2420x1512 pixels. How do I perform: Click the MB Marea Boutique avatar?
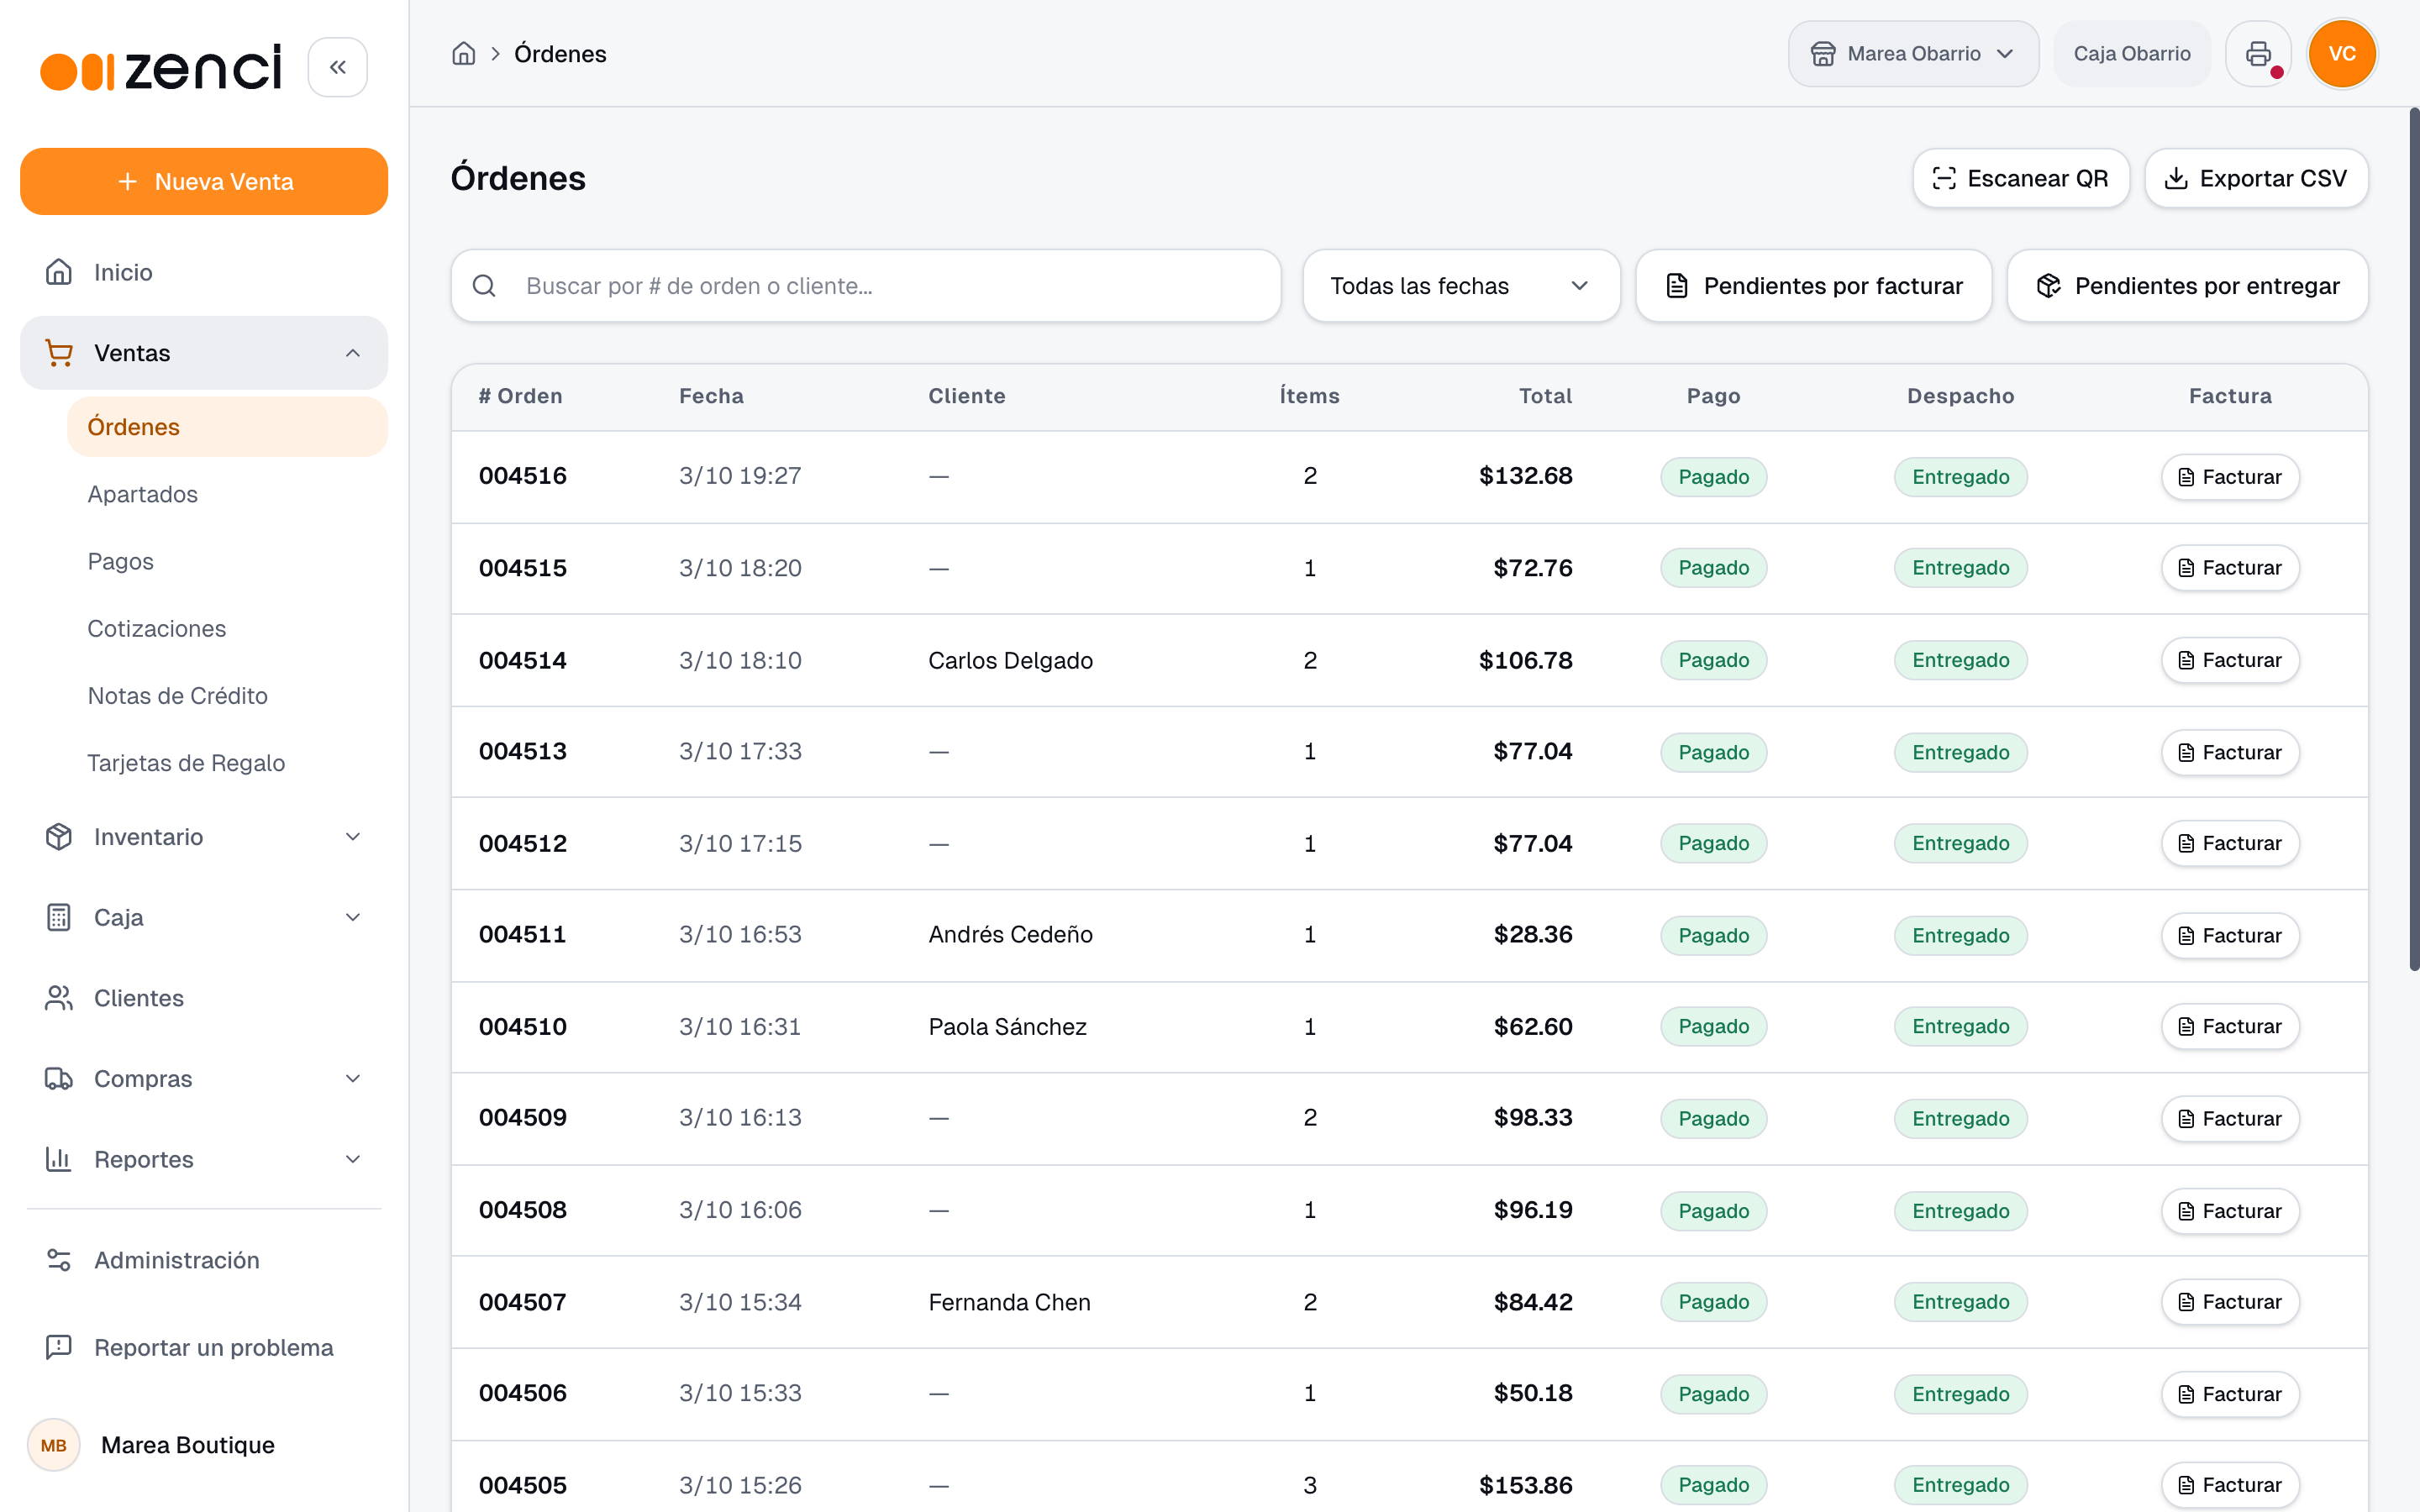click(x=54, y=1445)
